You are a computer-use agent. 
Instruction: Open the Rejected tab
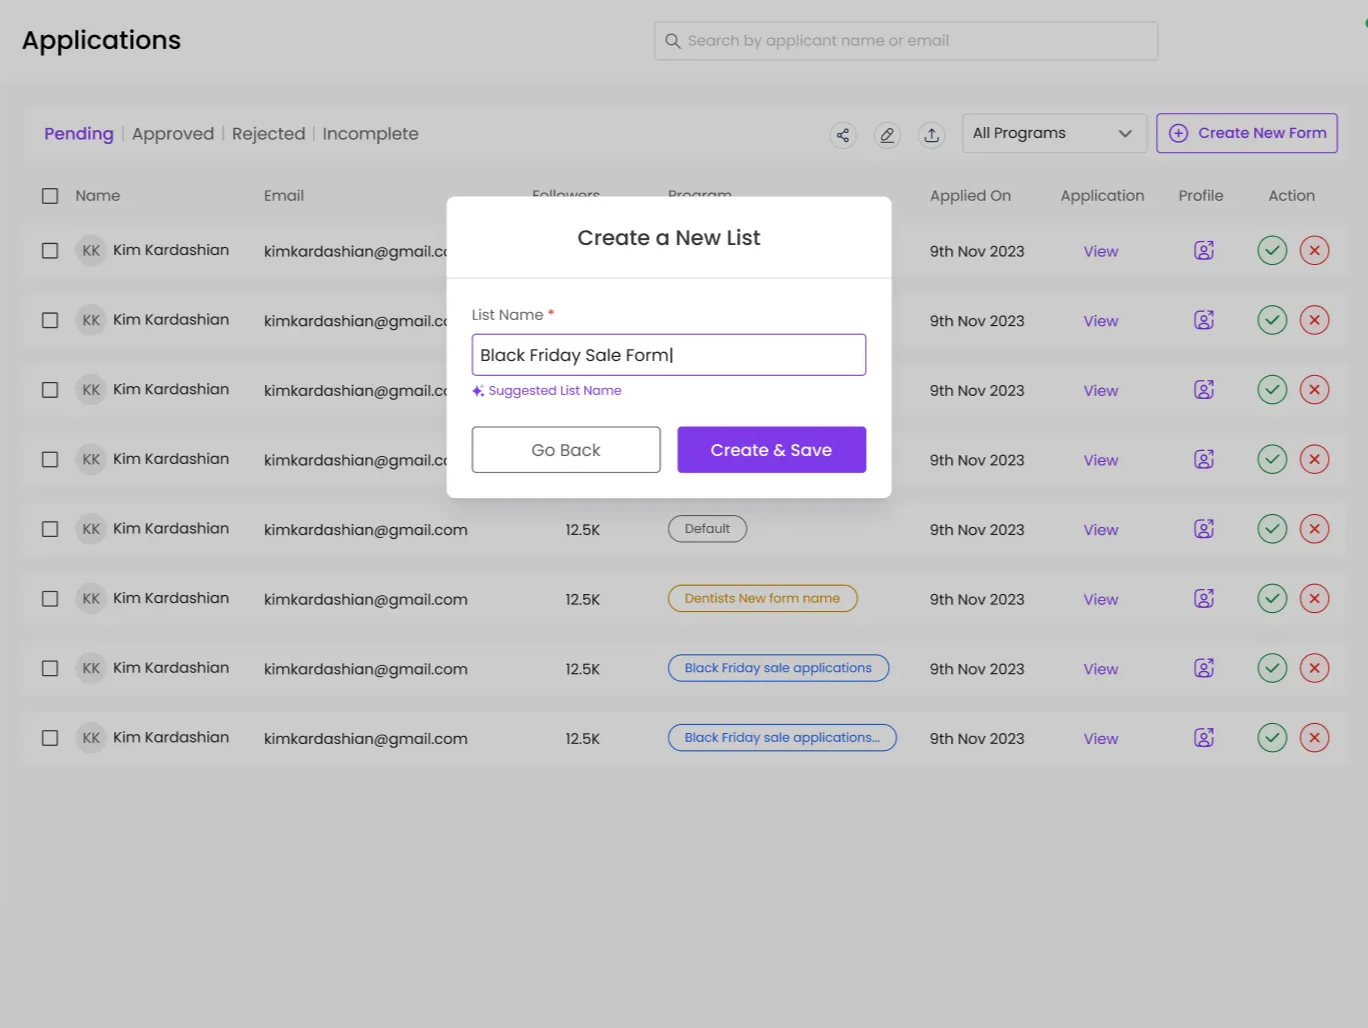pyautogui.click(x=268, y=134)
